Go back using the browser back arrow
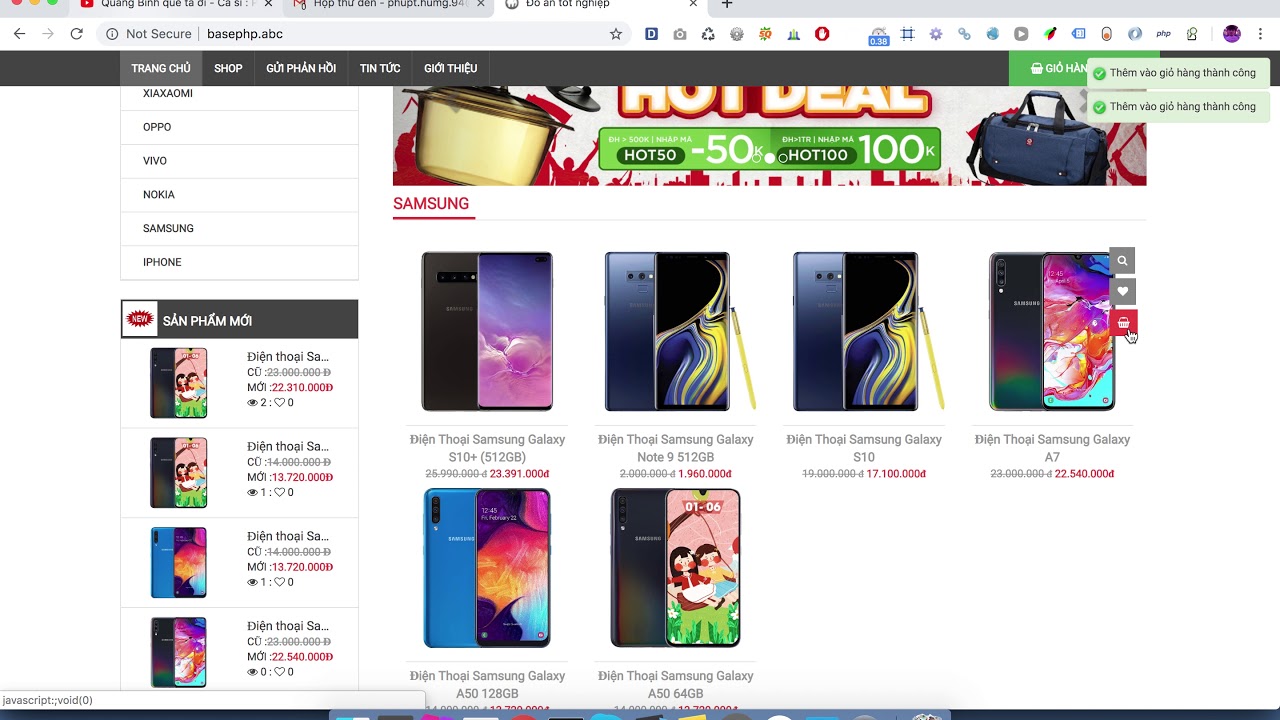Viewport: 1280px width, 720px height. (19, 34)
